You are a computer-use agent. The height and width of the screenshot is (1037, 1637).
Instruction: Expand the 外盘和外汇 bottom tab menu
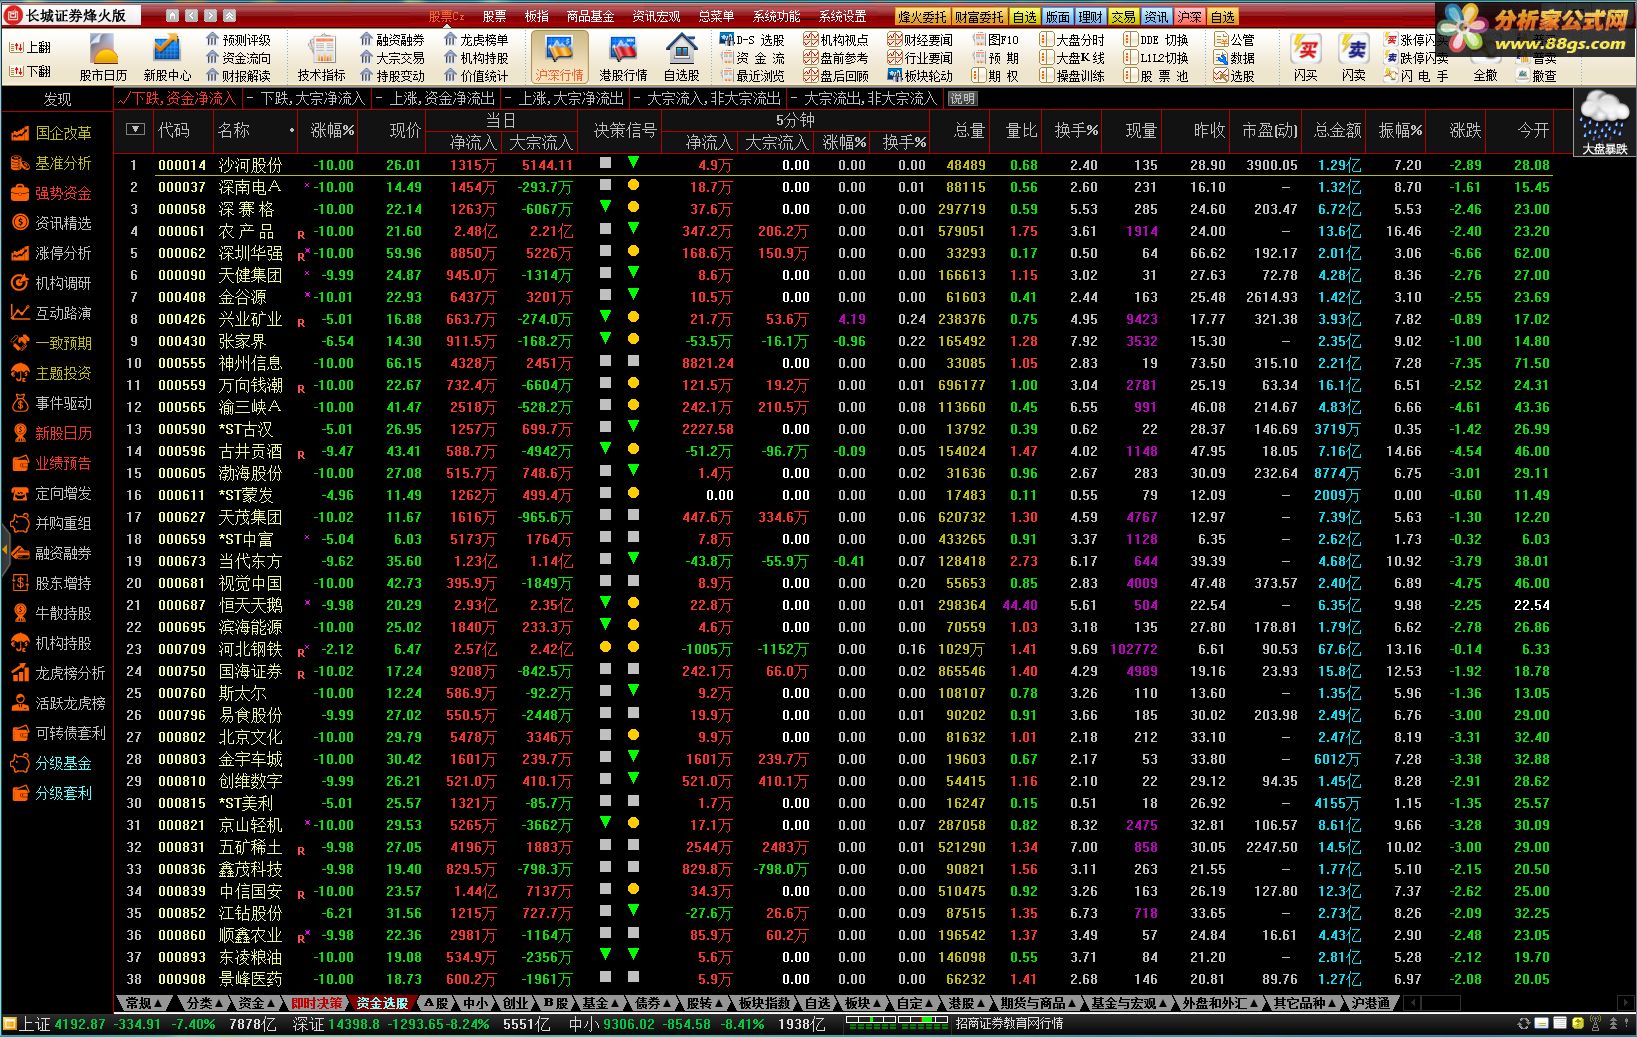[1220, 1003]
